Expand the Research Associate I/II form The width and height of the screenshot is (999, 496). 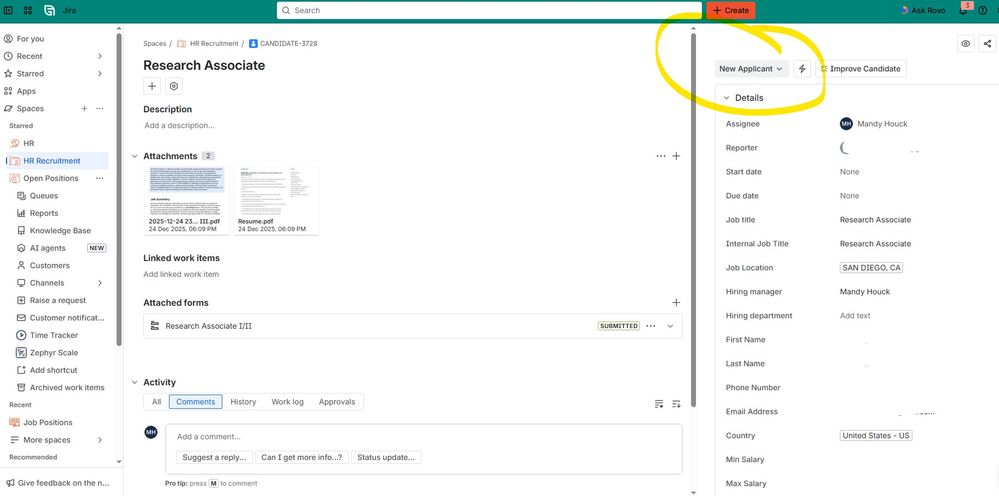pyautogui.click(x=670, y=326)
